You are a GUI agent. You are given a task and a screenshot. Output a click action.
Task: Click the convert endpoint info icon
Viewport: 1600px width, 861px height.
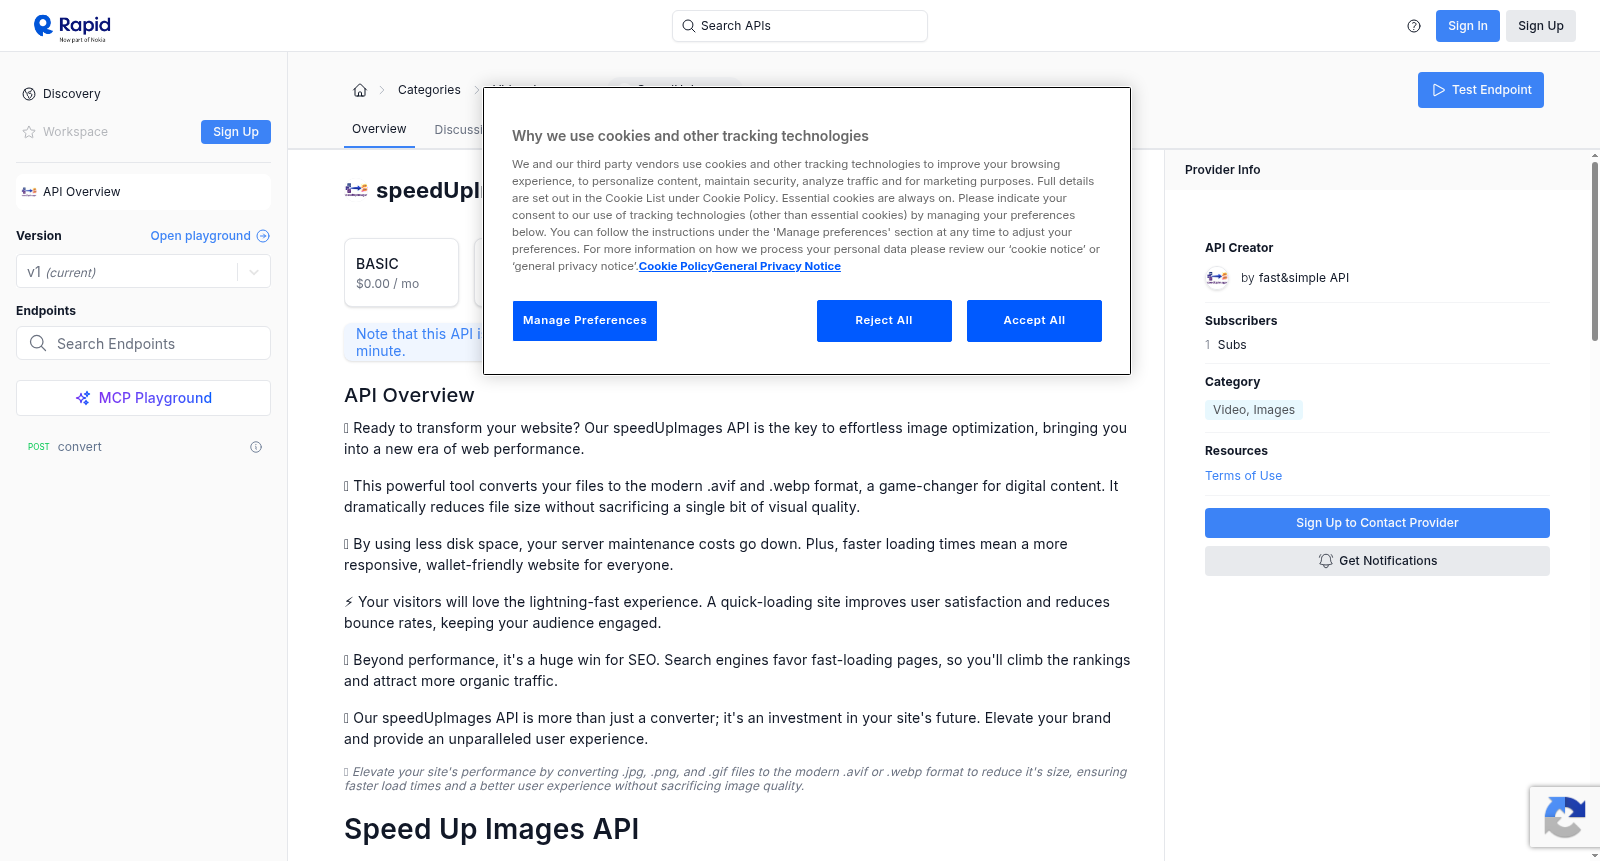[256, 447]
